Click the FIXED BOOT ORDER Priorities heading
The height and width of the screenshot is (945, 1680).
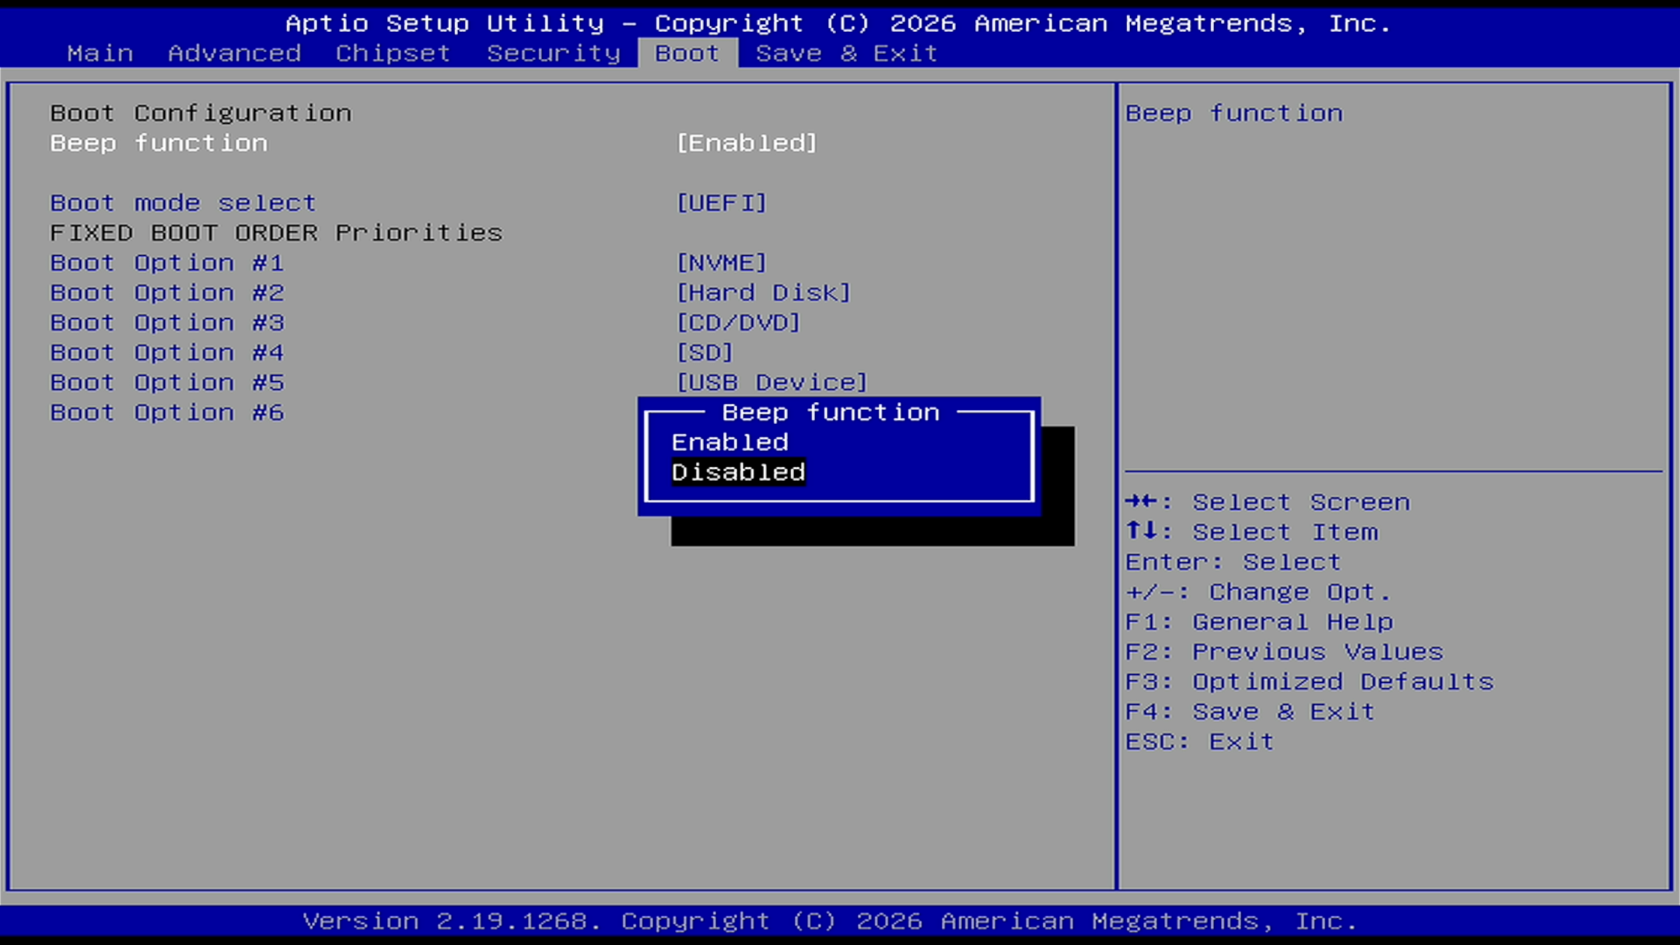point(276,233)
